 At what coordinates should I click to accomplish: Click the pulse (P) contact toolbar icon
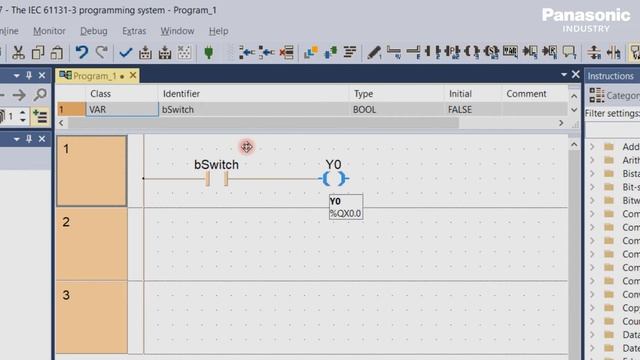pyautogui.click(x=452, y=52)
